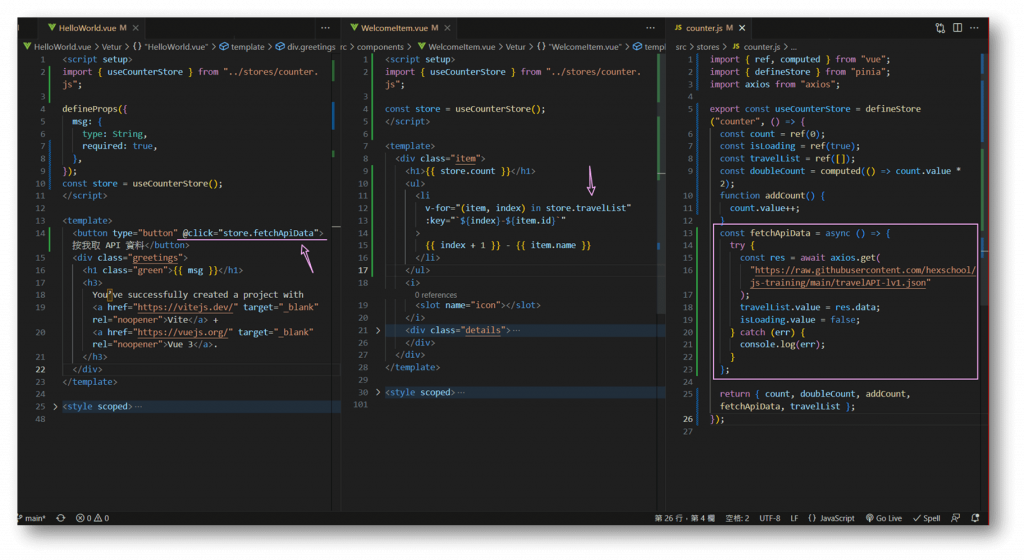The image size is (1024, 560).
Task: Click the feedback icon in status bar
Action: (x=956, y=518)
